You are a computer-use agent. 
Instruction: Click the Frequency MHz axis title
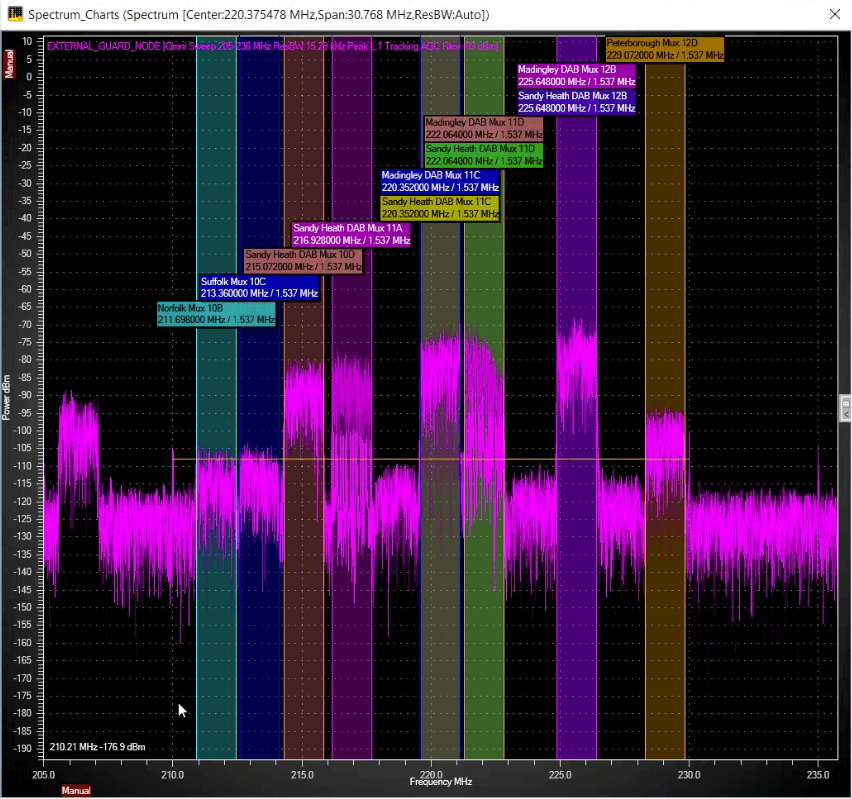tap(441, 782)
